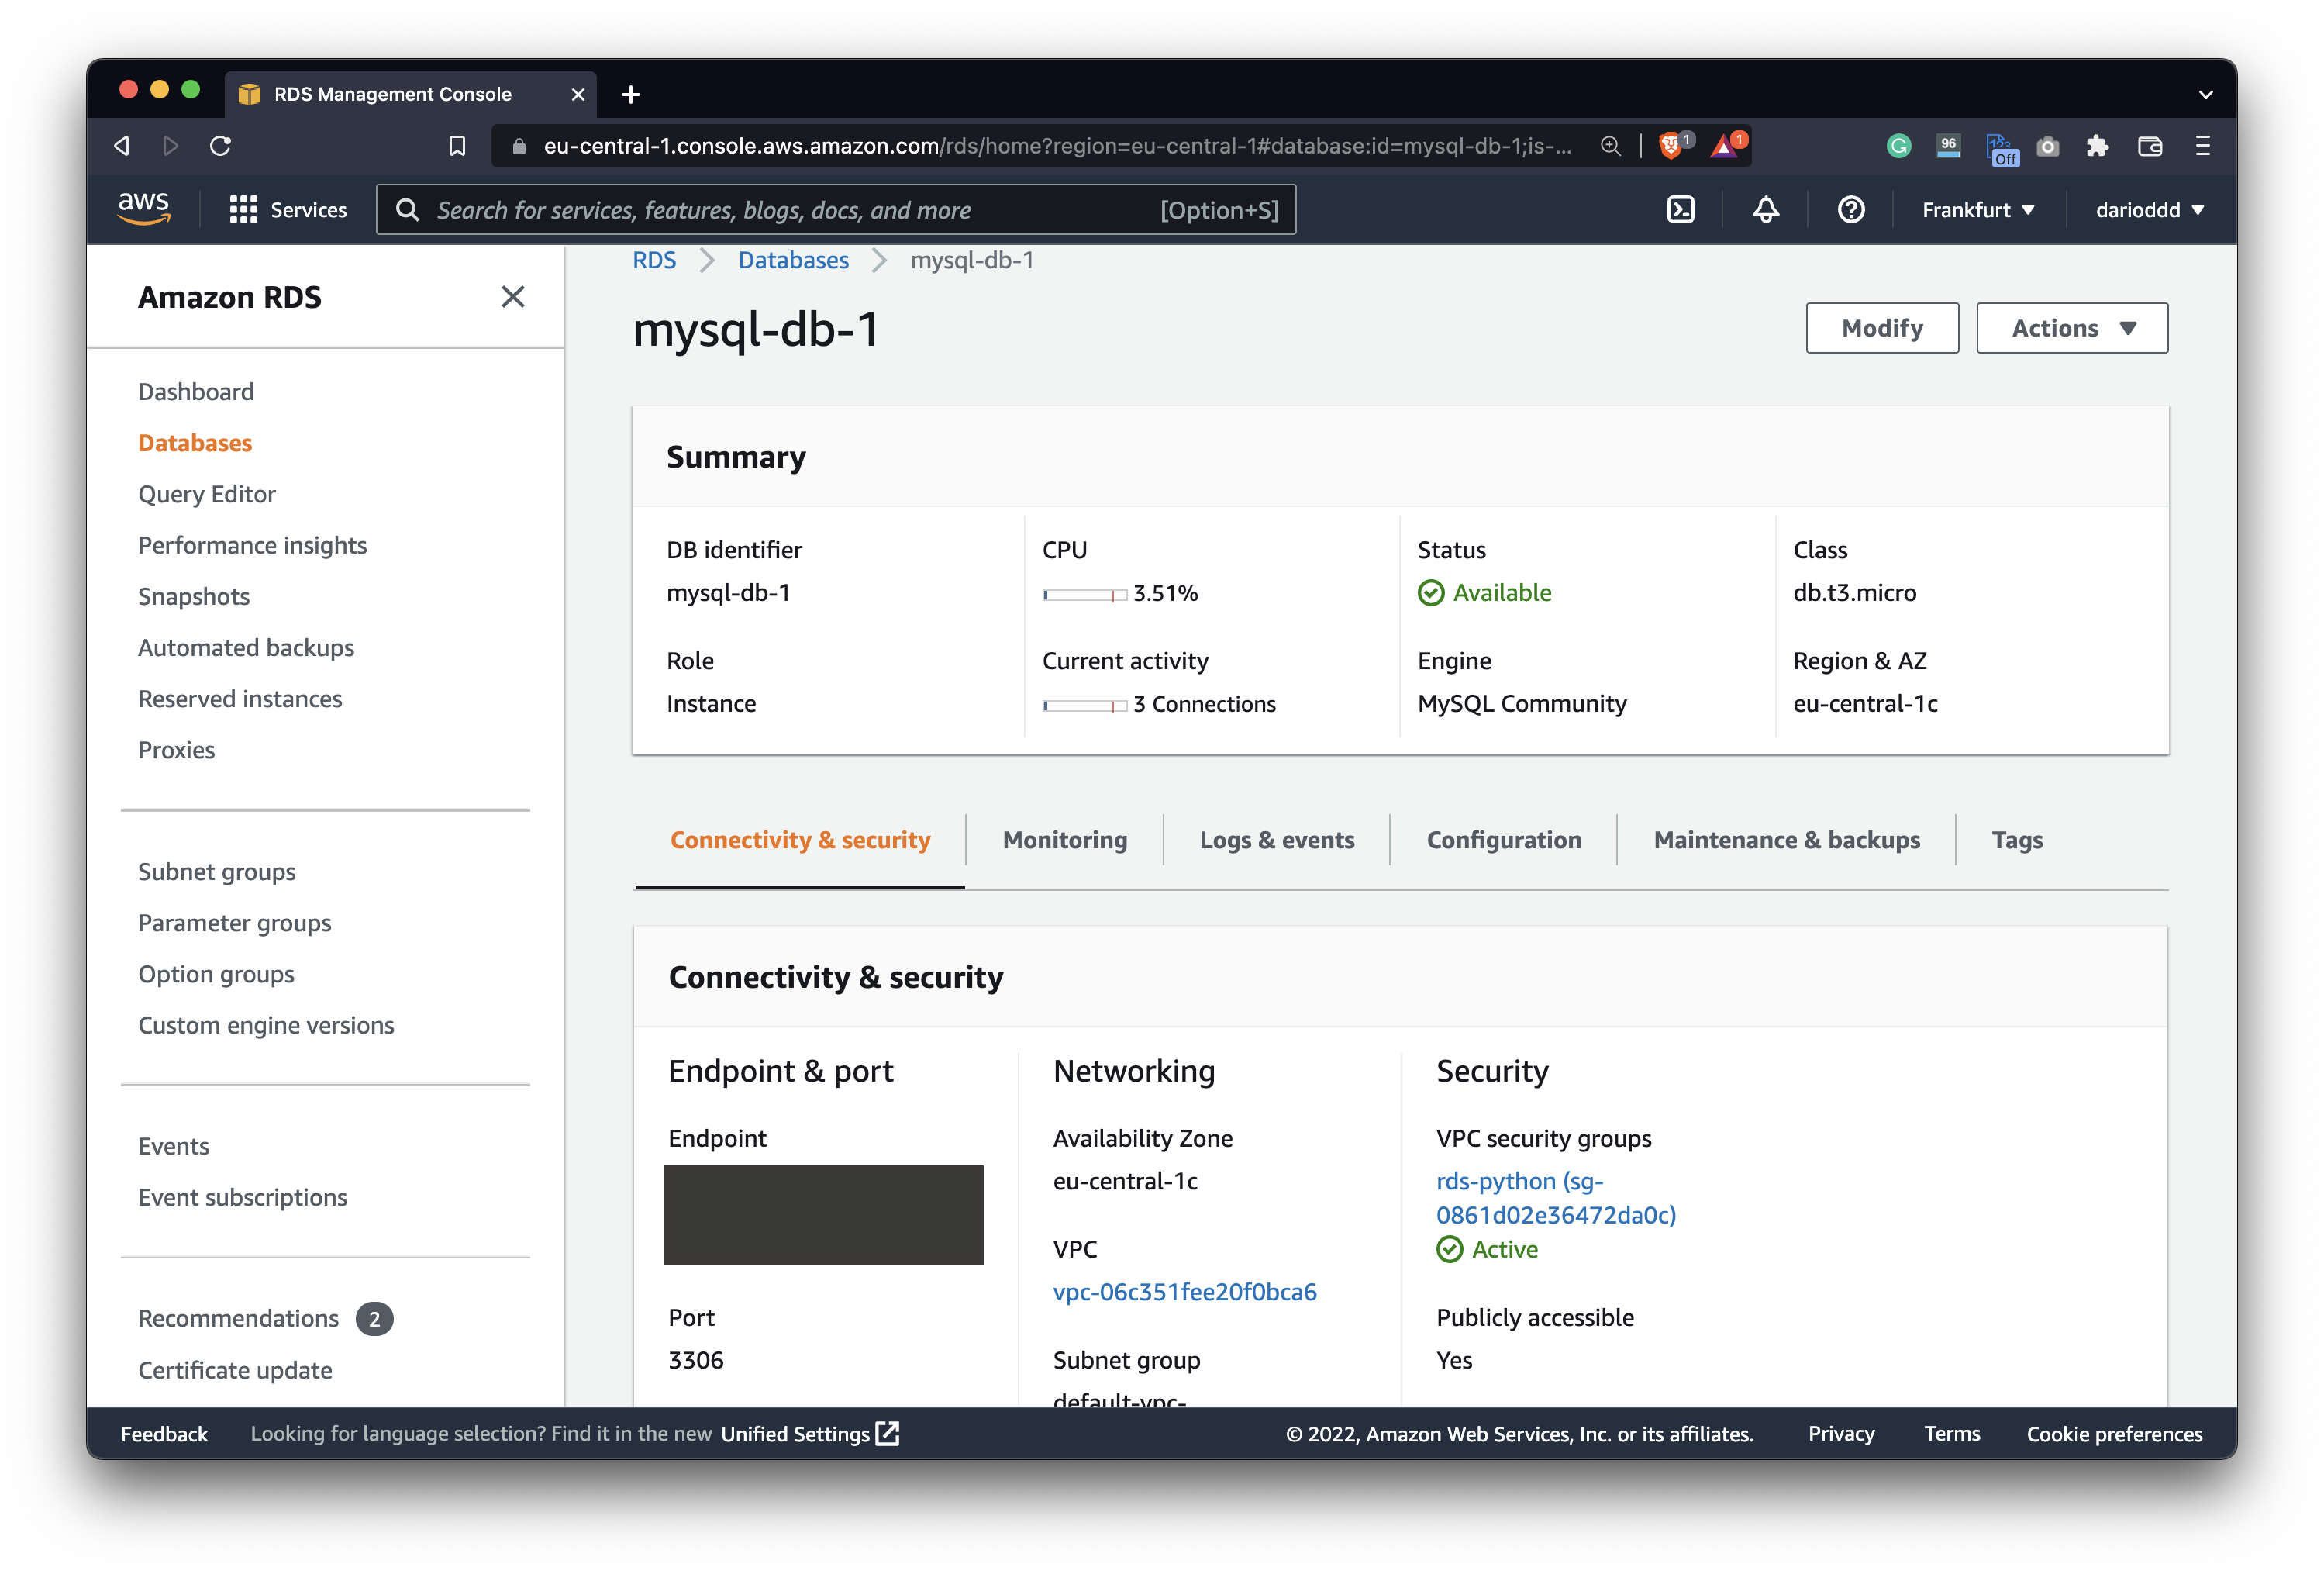Switch to the Tags tab
Viewport: 2324px width, 1574px height.
click(x=2016, y=840)
